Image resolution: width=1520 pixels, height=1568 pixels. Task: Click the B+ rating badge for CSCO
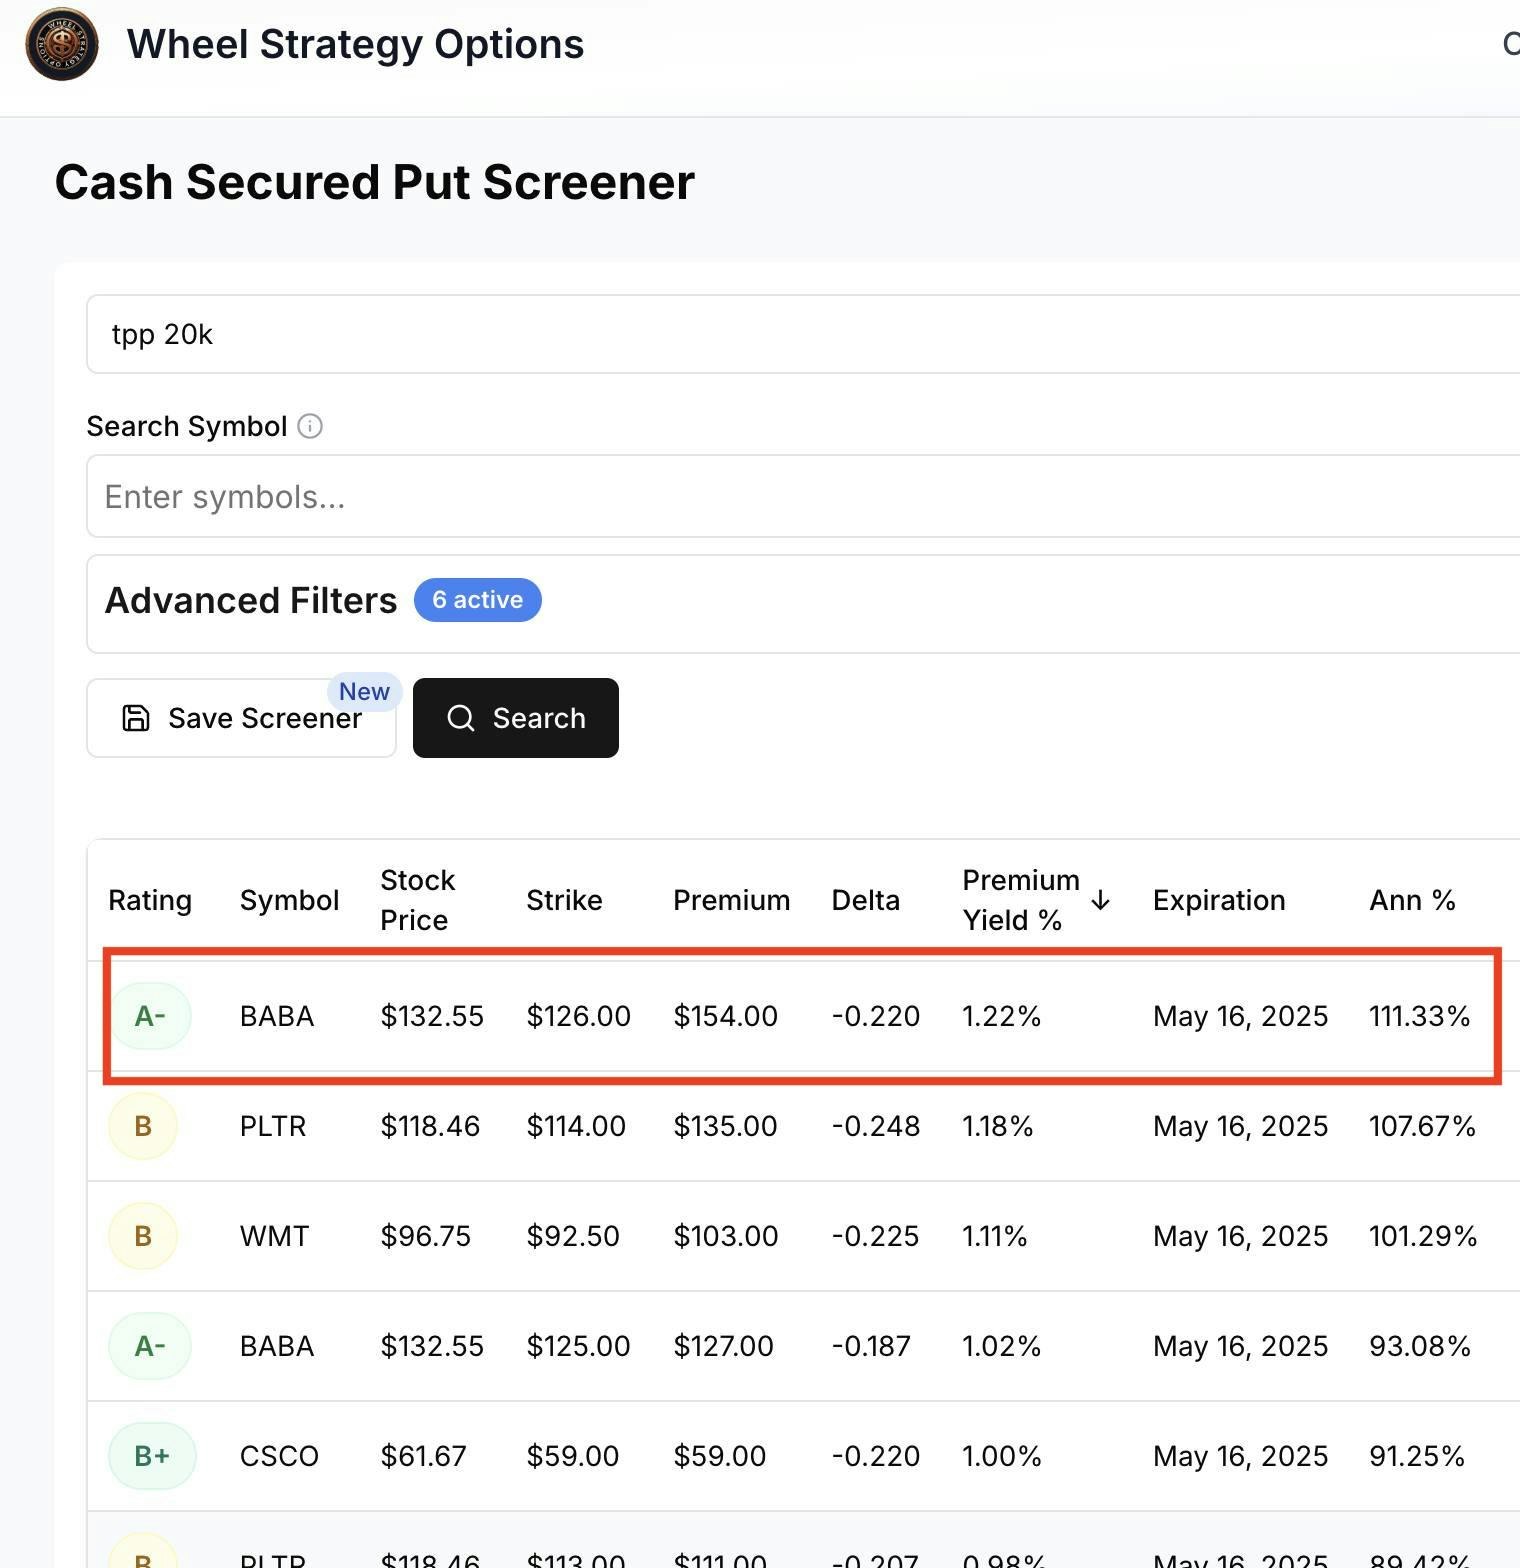[x=151, y=1456]
